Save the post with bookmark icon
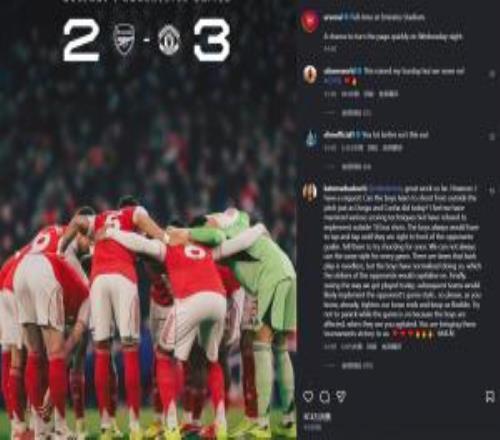Screen dimensions: 500x440 [490, 397]
